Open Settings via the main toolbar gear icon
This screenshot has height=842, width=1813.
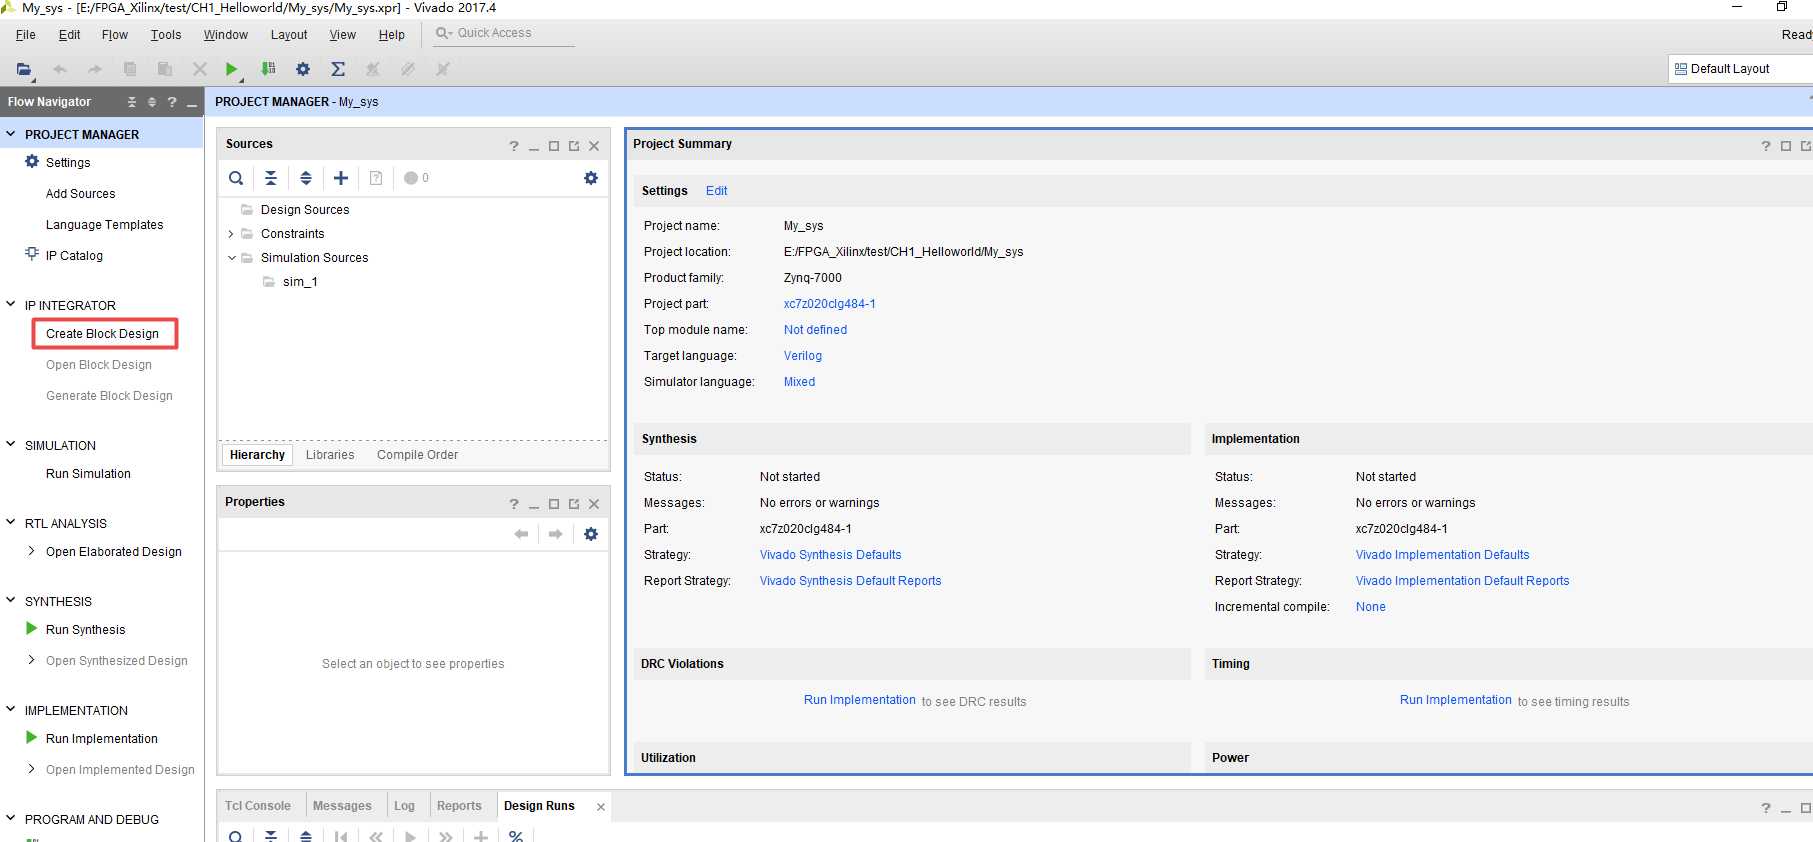[x=303, y=69]
